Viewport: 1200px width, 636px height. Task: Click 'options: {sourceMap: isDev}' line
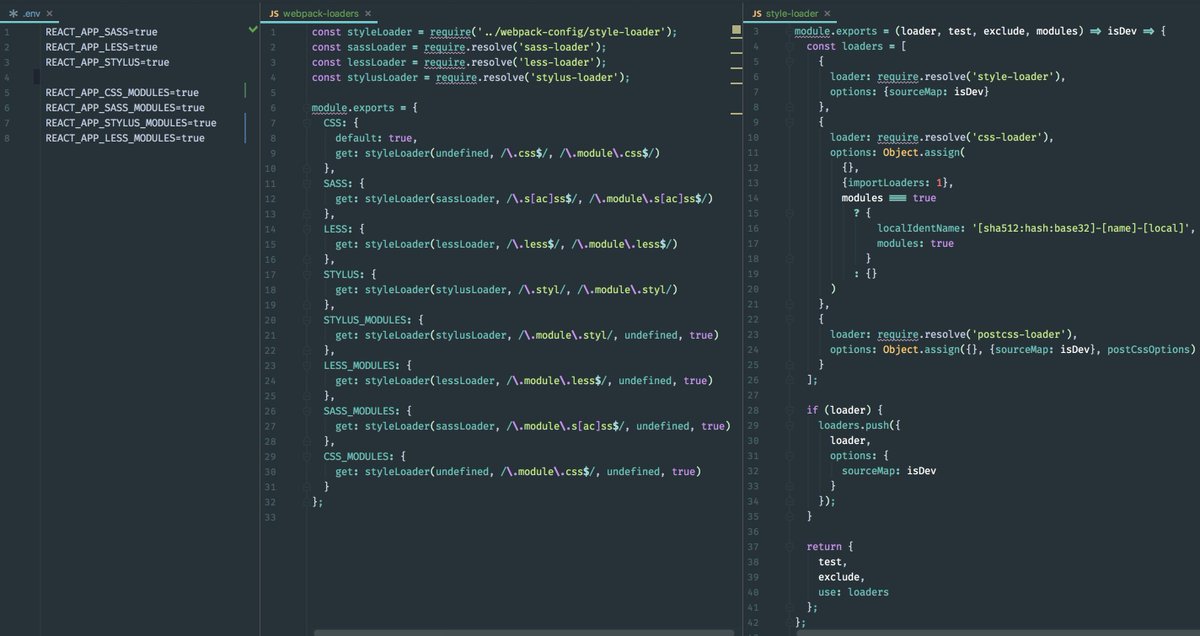point(911,93)
